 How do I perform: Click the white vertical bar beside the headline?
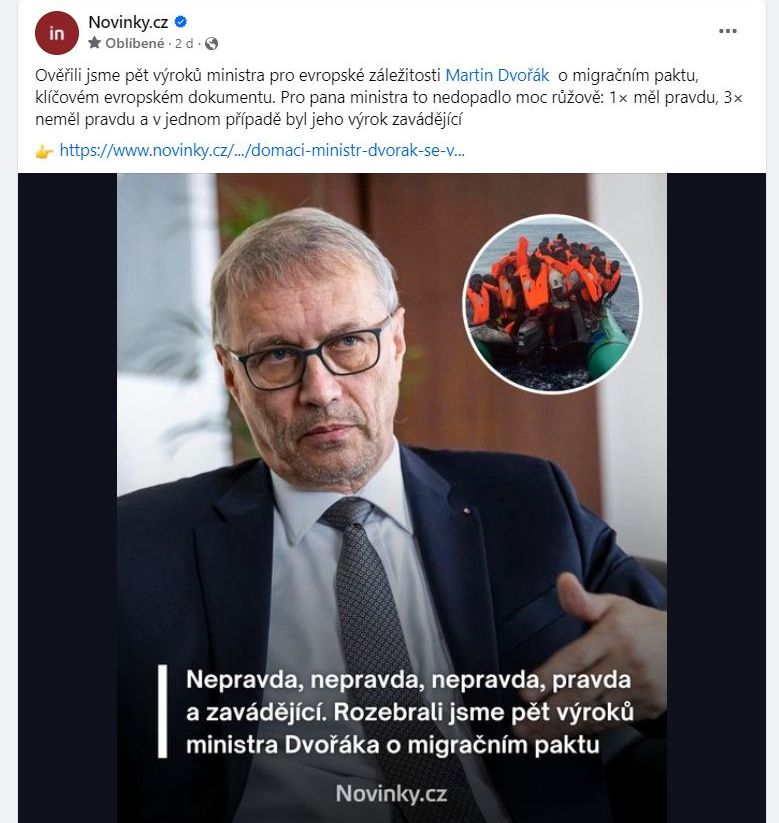click(x=163, y=711)
